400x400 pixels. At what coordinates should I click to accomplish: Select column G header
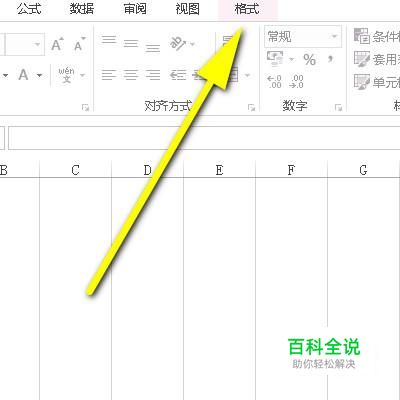(x=363, y=170)
